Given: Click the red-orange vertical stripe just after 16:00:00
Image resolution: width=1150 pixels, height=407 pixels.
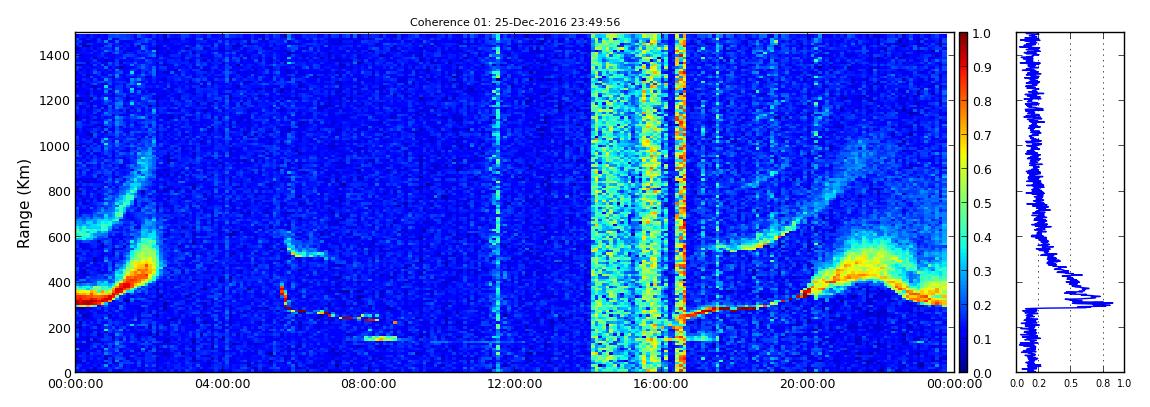Looking at the screenshot, I should click(680, 202).
